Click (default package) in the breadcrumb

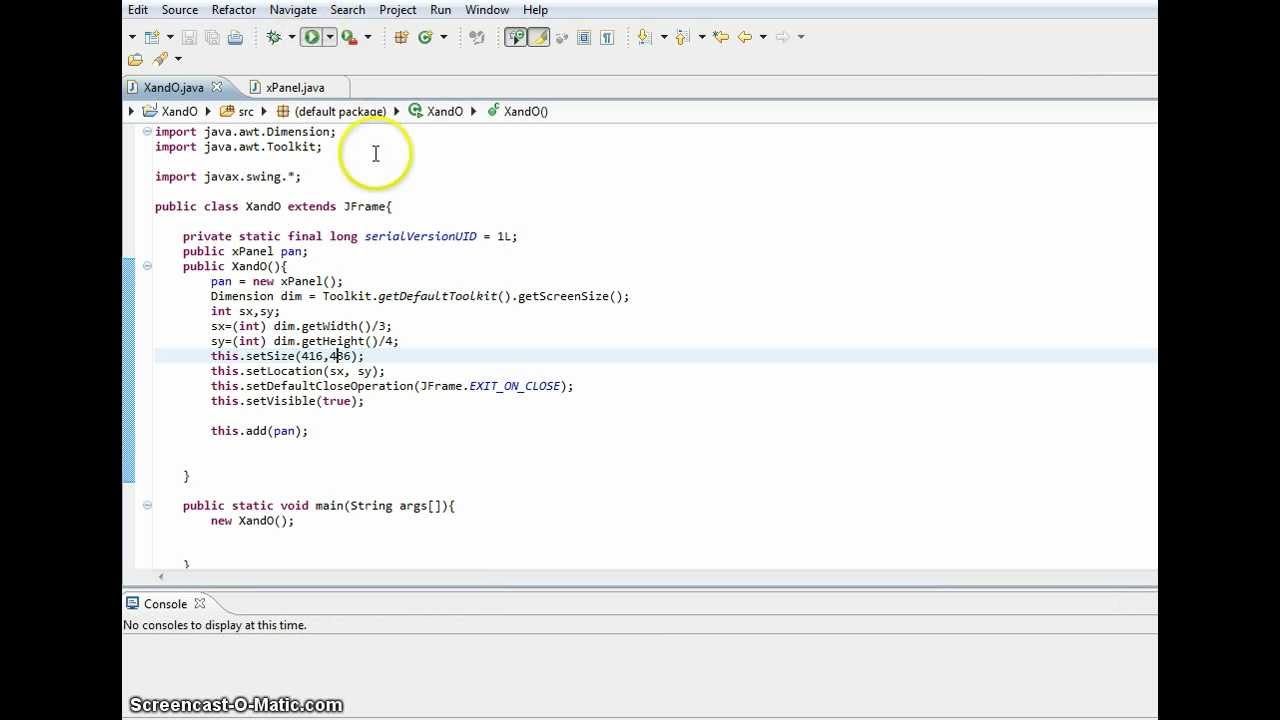pos(339,111)
